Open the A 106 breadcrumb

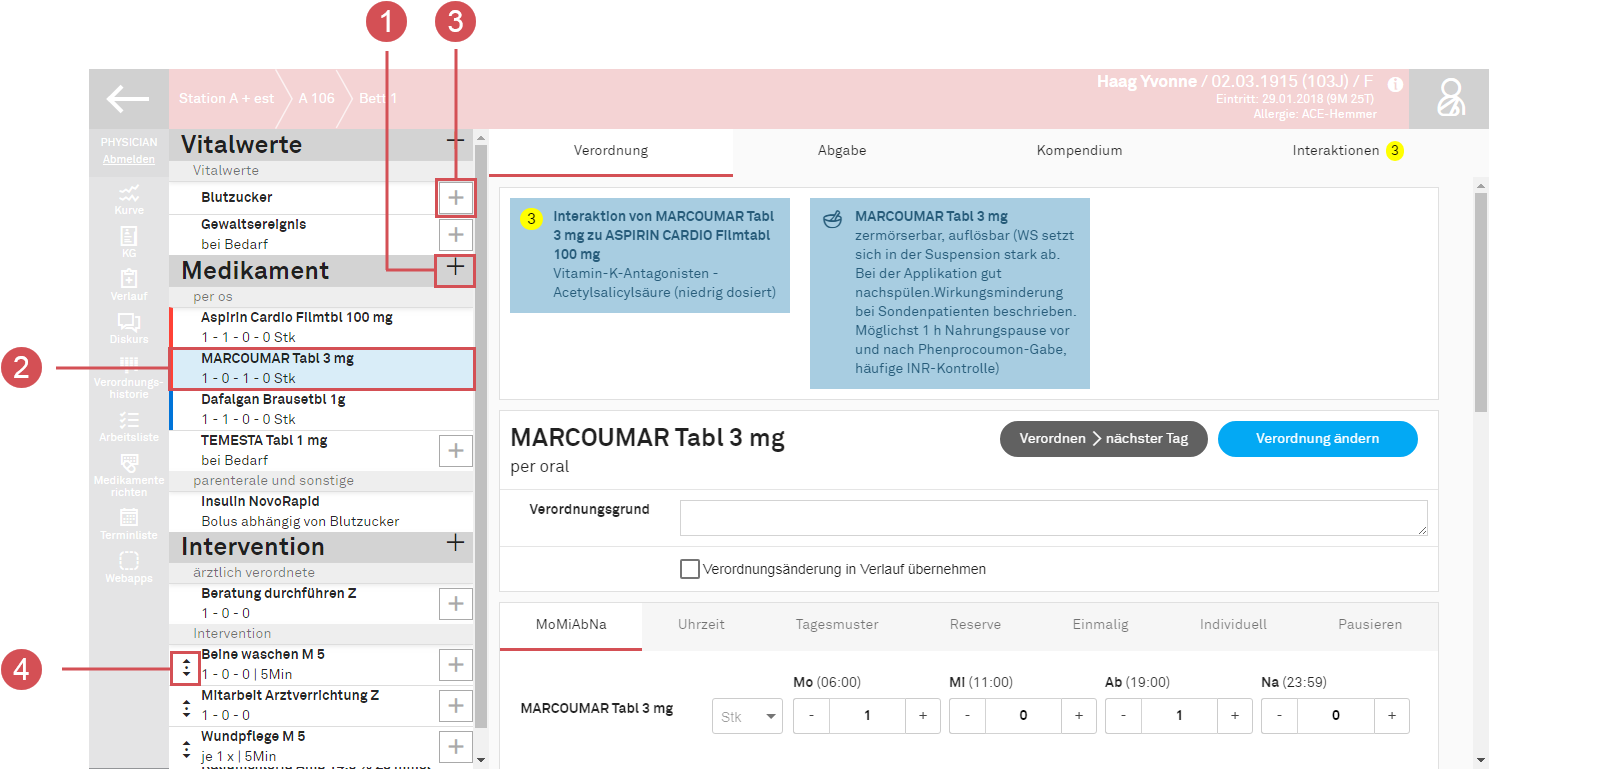click(317, 99)
